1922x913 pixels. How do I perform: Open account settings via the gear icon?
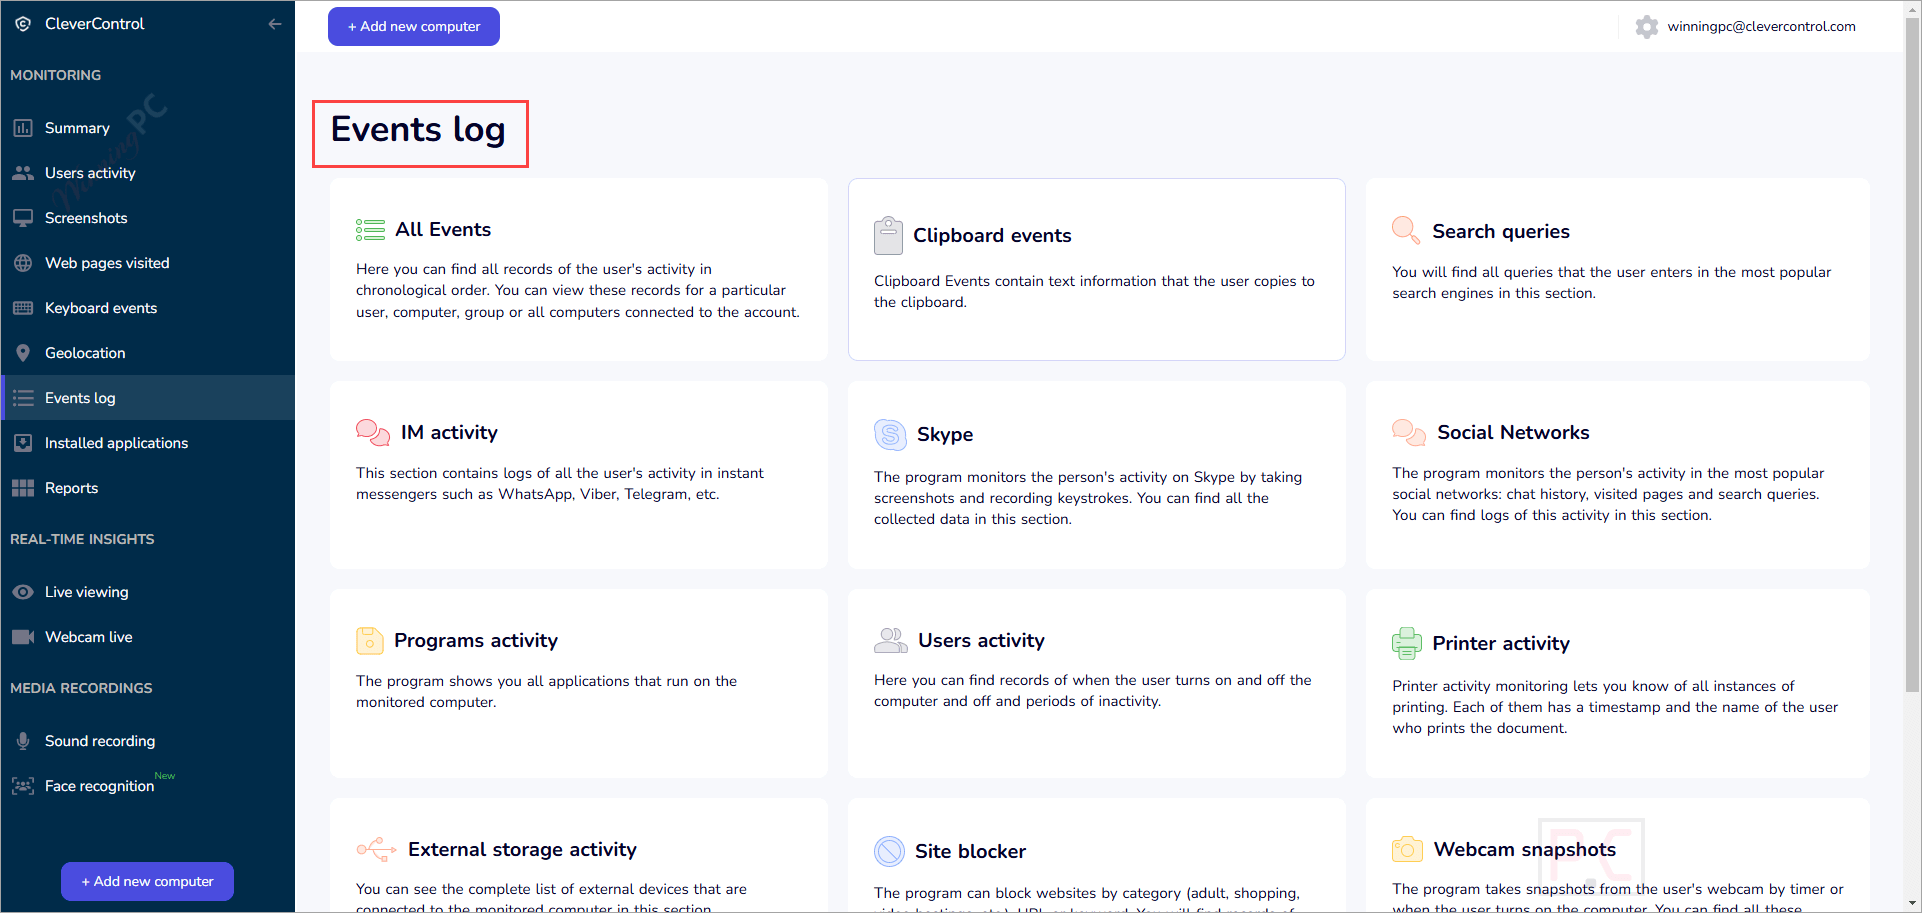point(1646,27)
